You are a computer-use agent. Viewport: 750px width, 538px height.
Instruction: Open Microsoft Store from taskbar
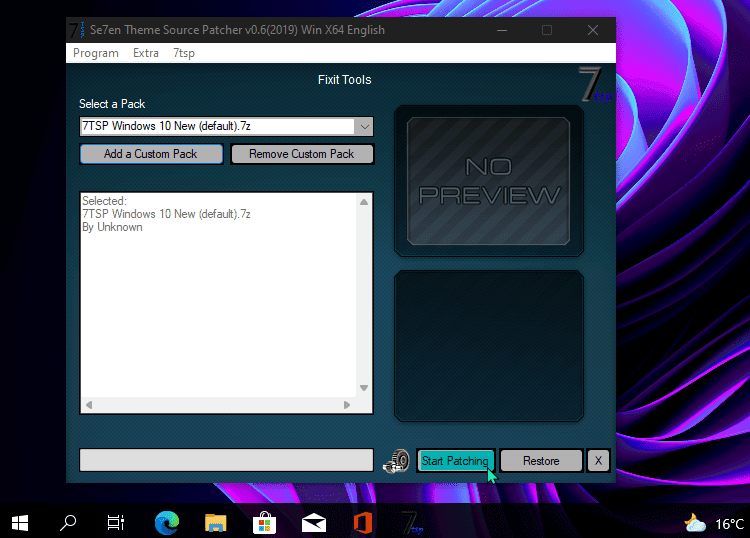coord(265,523)
